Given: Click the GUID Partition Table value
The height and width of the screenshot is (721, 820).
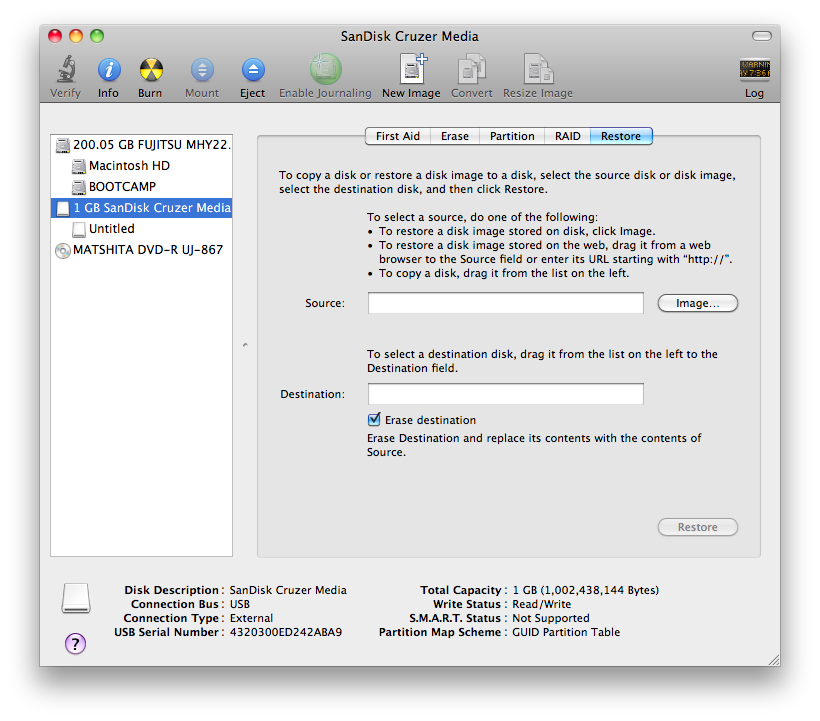Looking at the screenshot, I should 566,632.
